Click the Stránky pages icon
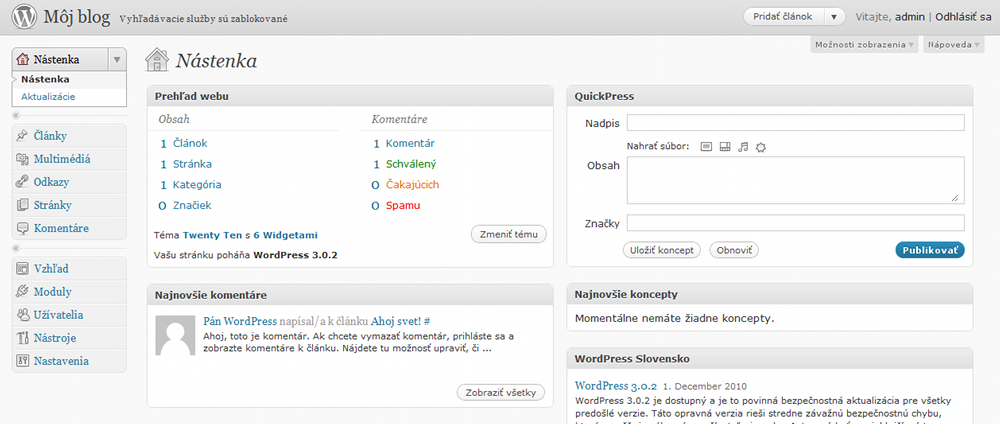 23,205
